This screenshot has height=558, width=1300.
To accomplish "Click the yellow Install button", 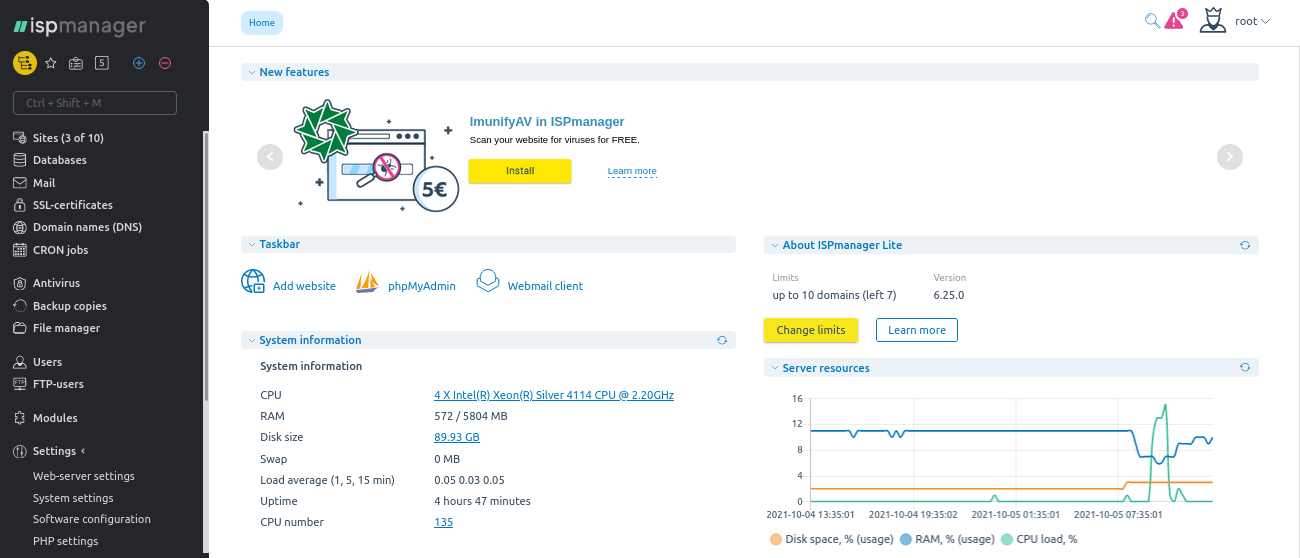I will pyautogui.click(x=520, y=171).
